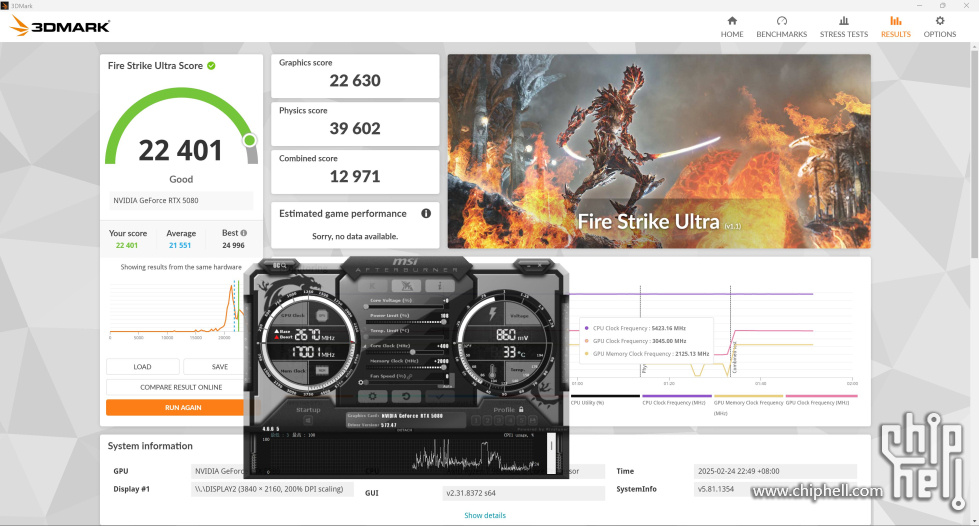Click the Average score 21 551
979x526 pixels.
coord(180,246)
